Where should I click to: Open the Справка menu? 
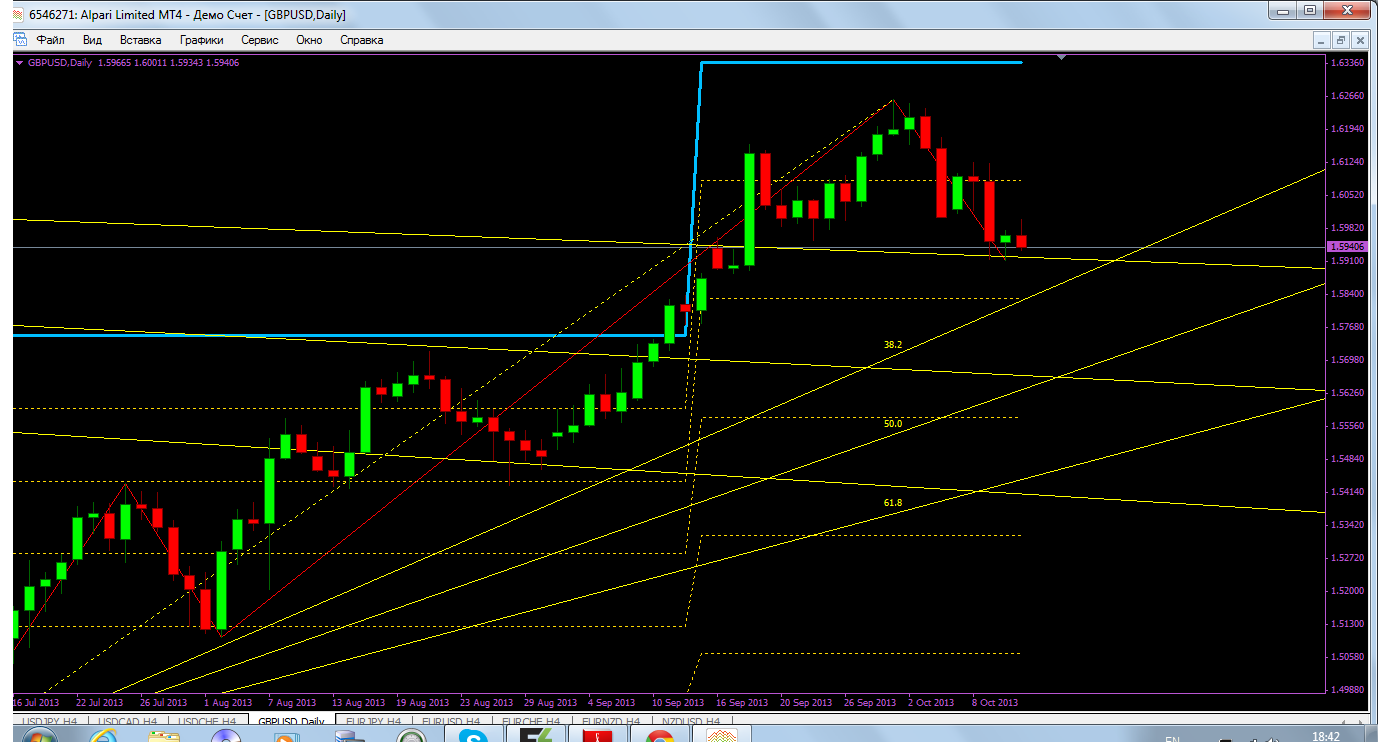(x=362, y=40)
